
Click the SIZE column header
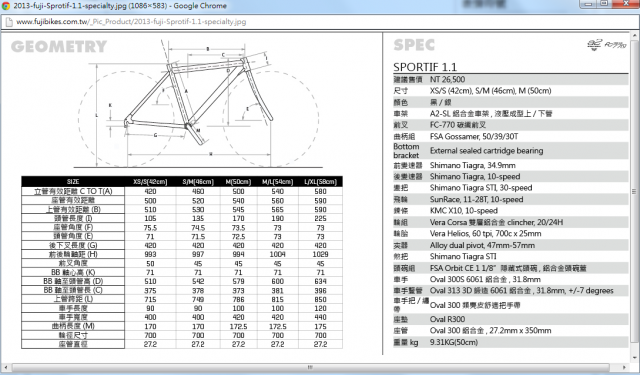pyautogui.click(x=73, y=182)
